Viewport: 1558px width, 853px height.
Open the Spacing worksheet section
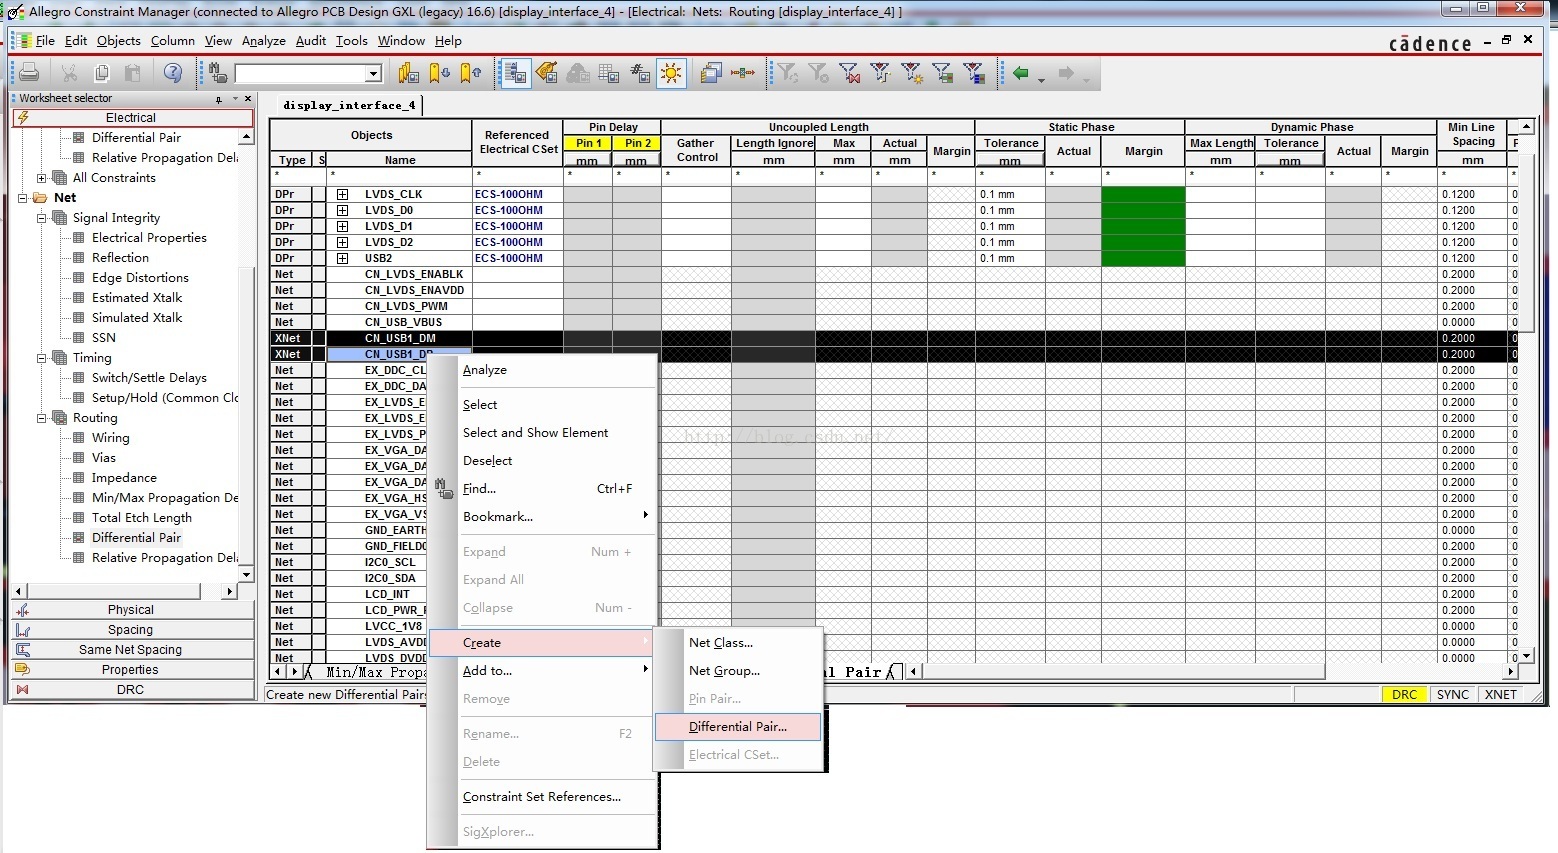coord(132,630)
